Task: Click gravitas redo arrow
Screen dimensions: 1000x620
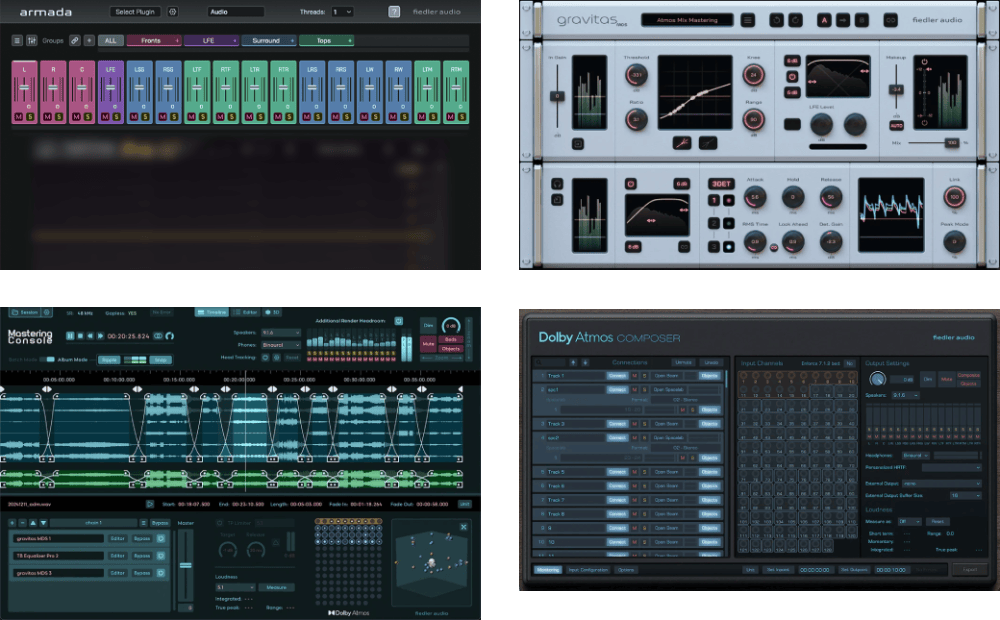Action: pyautogui.click(x=795, y=20)
